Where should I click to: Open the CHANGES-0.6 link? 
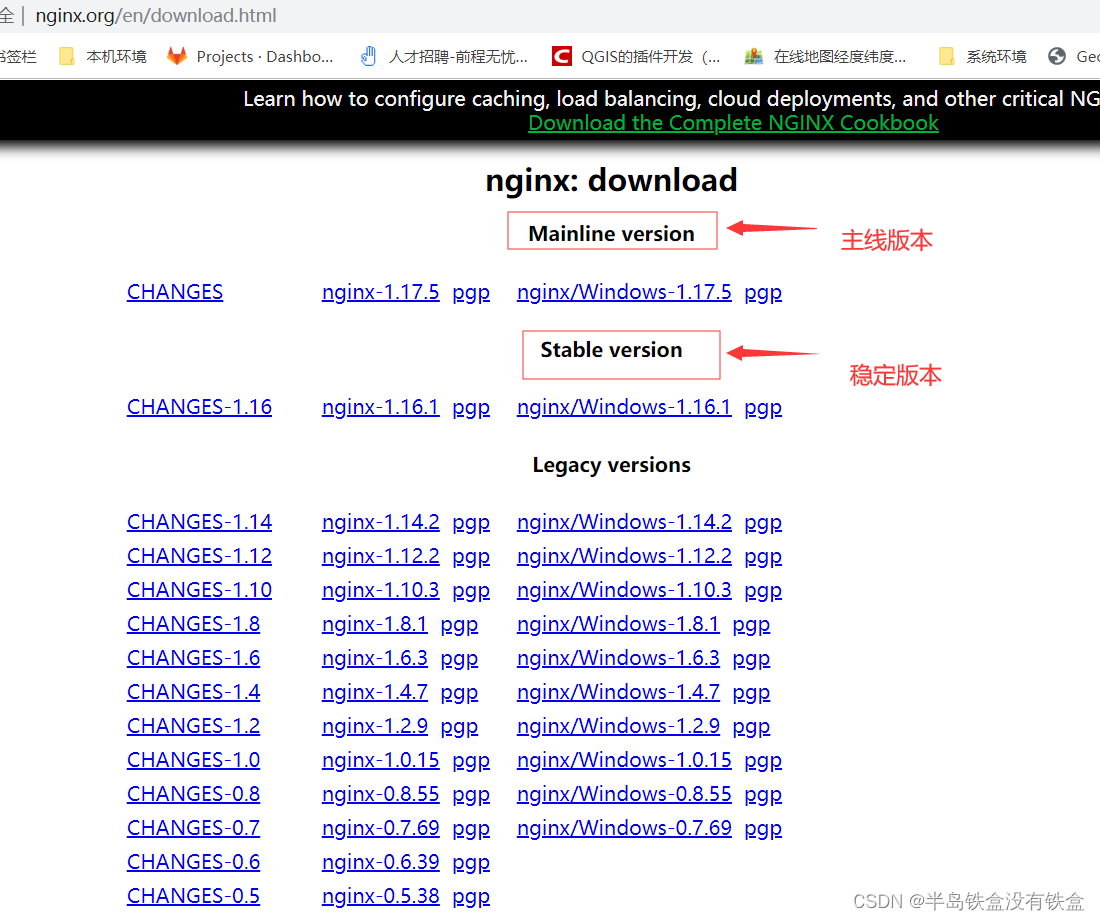(193, 862)
